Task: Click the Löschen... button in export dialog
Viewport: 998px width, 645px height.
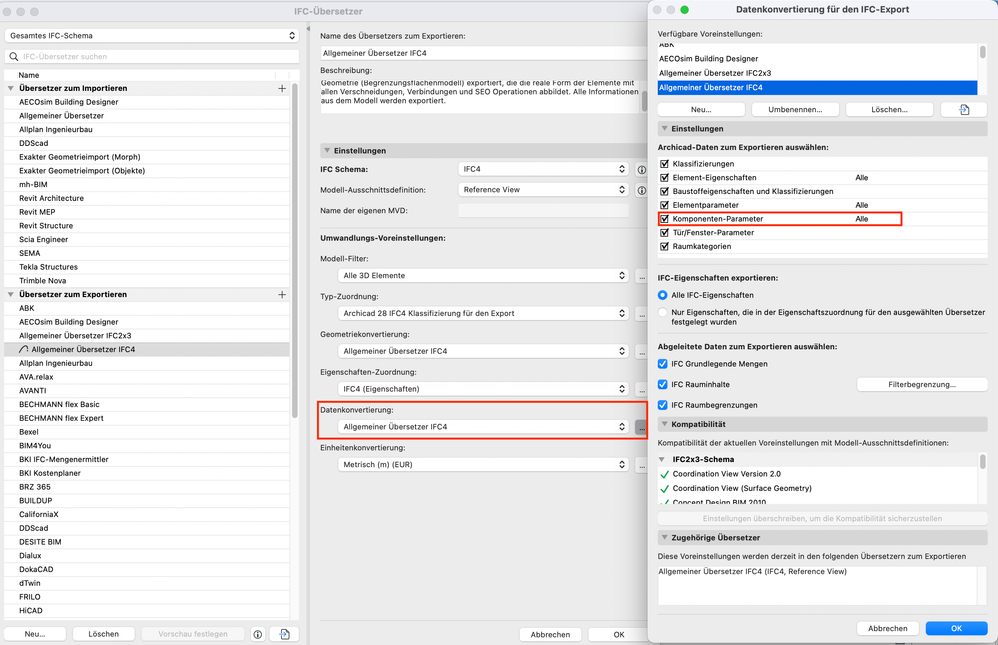Action: point(889,110)
